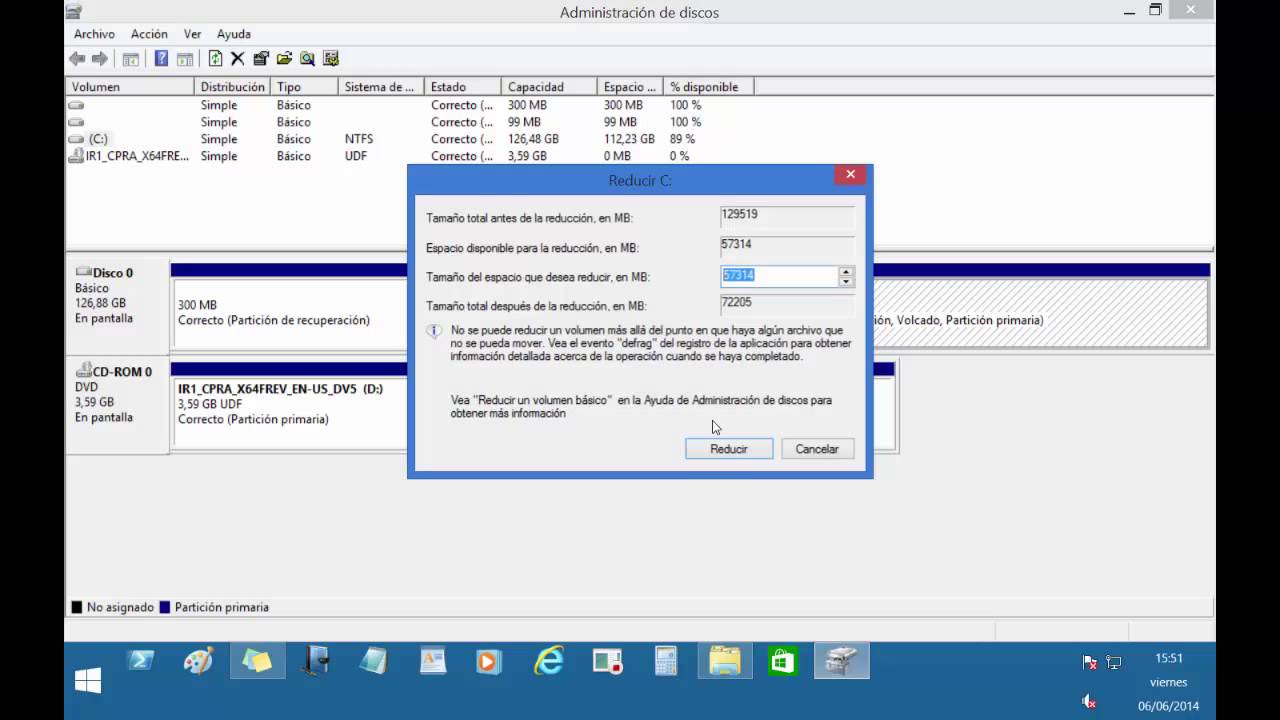Click the last toolbar settings-list icon
The width and height of the screenshot is (1280, 720).
[x=331, y=59]
